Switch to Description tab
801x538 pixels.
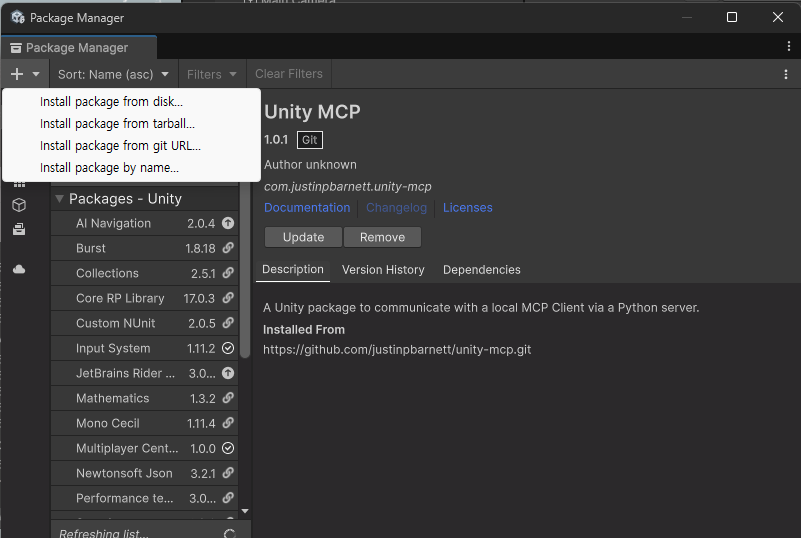pyautogui.click(x=293, y=270)
